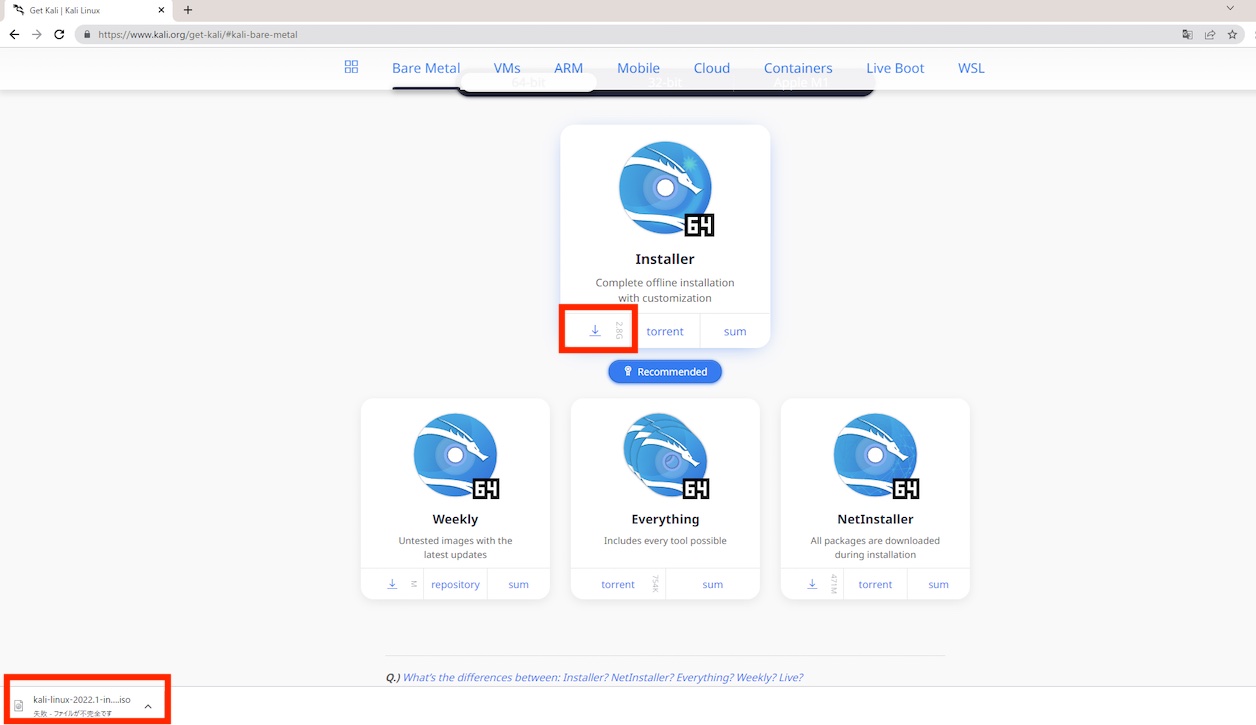Image resolution: width=1256 pixels, height=725 pixels.
Task: Select the 32-bit architecture toggle
Action: pyautogui.click(x=665, y=83)
